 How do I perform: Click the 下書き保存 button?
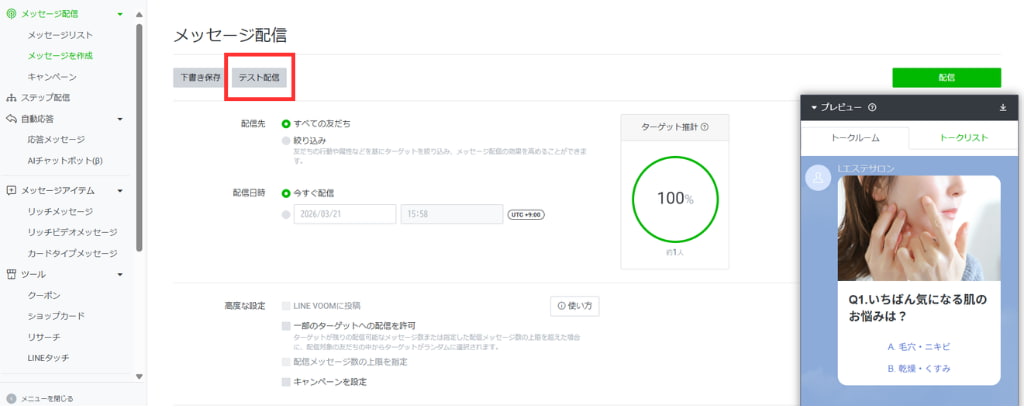200,78
